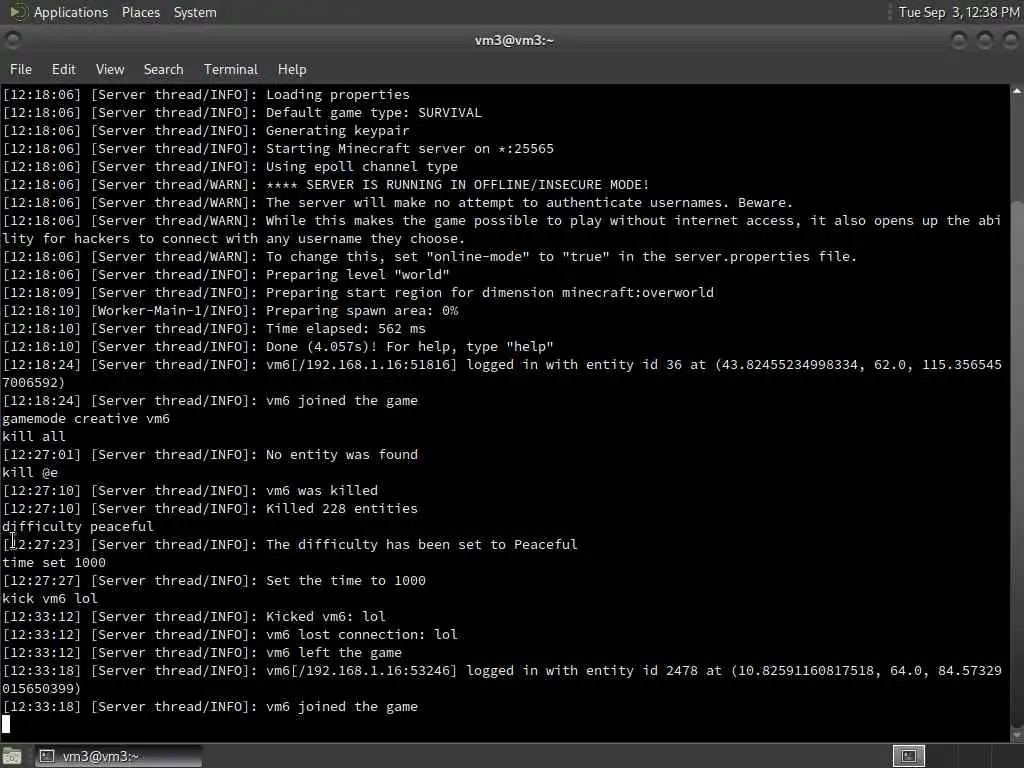Image resolution: width=1024 pixels, height=768 pixels.
Task: Maximize the vm3@vm3 terminal window
Action: coord(984,40)
